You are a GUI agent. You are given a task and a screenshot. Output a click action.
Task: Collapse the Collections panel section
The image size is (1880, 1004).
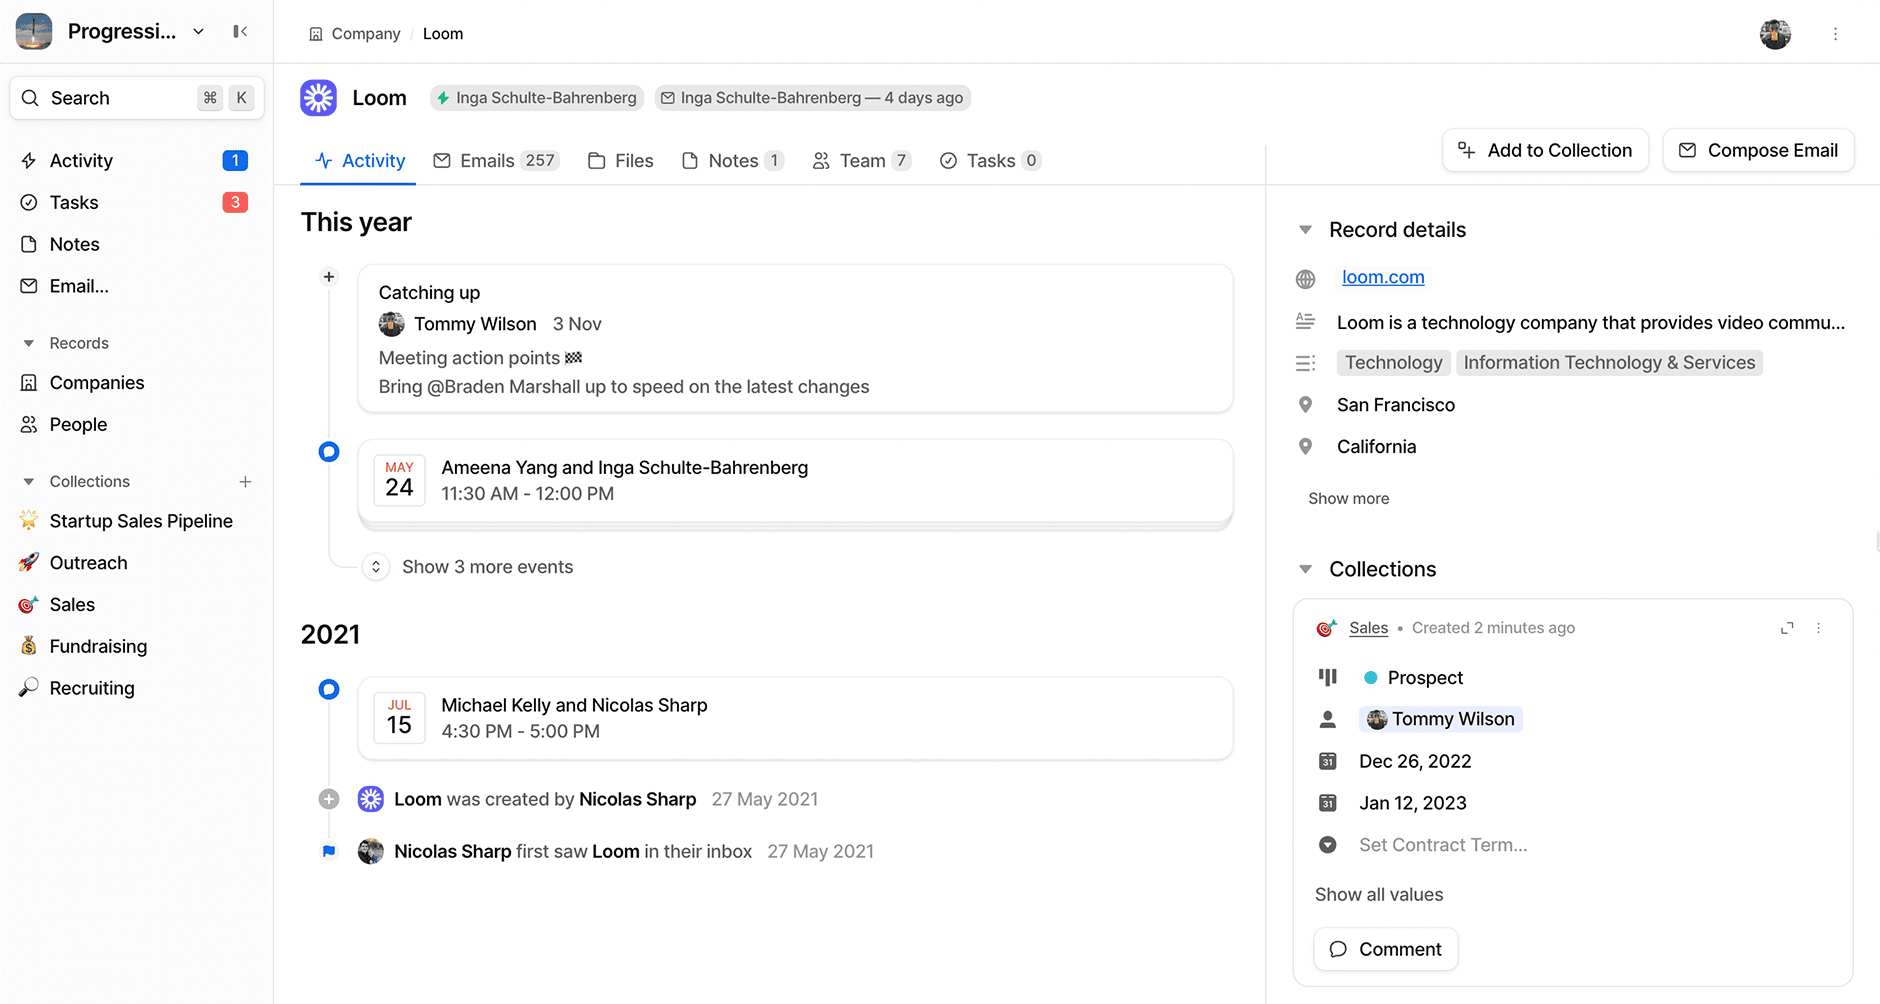click(x=1305, y=569)
